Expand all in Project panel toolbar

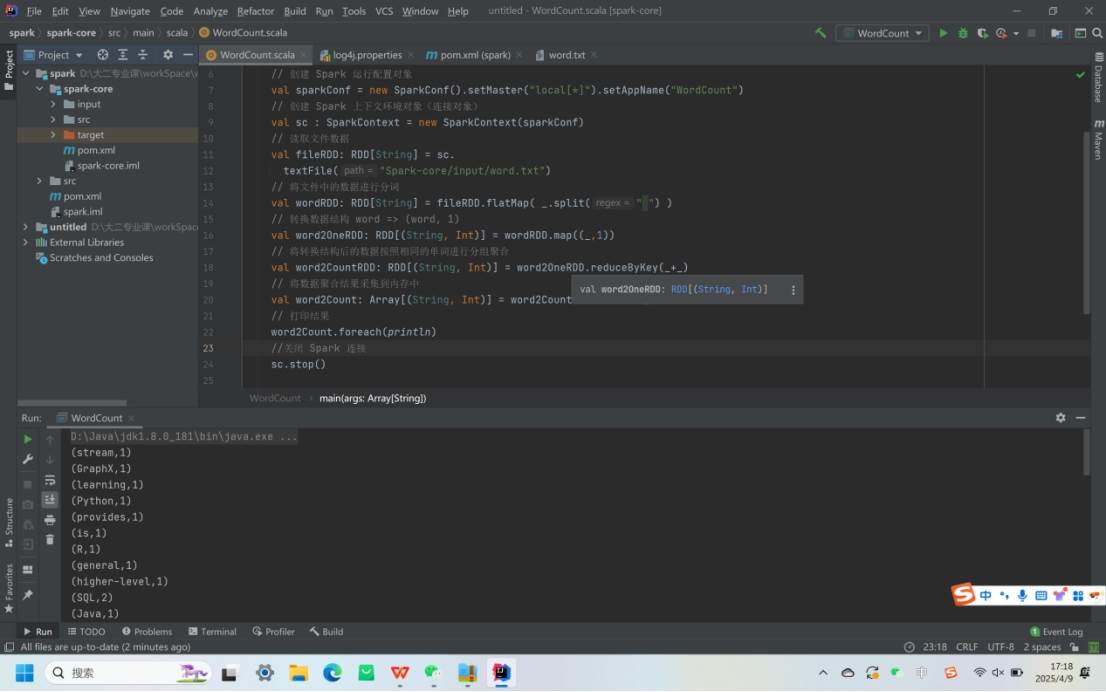point(123,54)
